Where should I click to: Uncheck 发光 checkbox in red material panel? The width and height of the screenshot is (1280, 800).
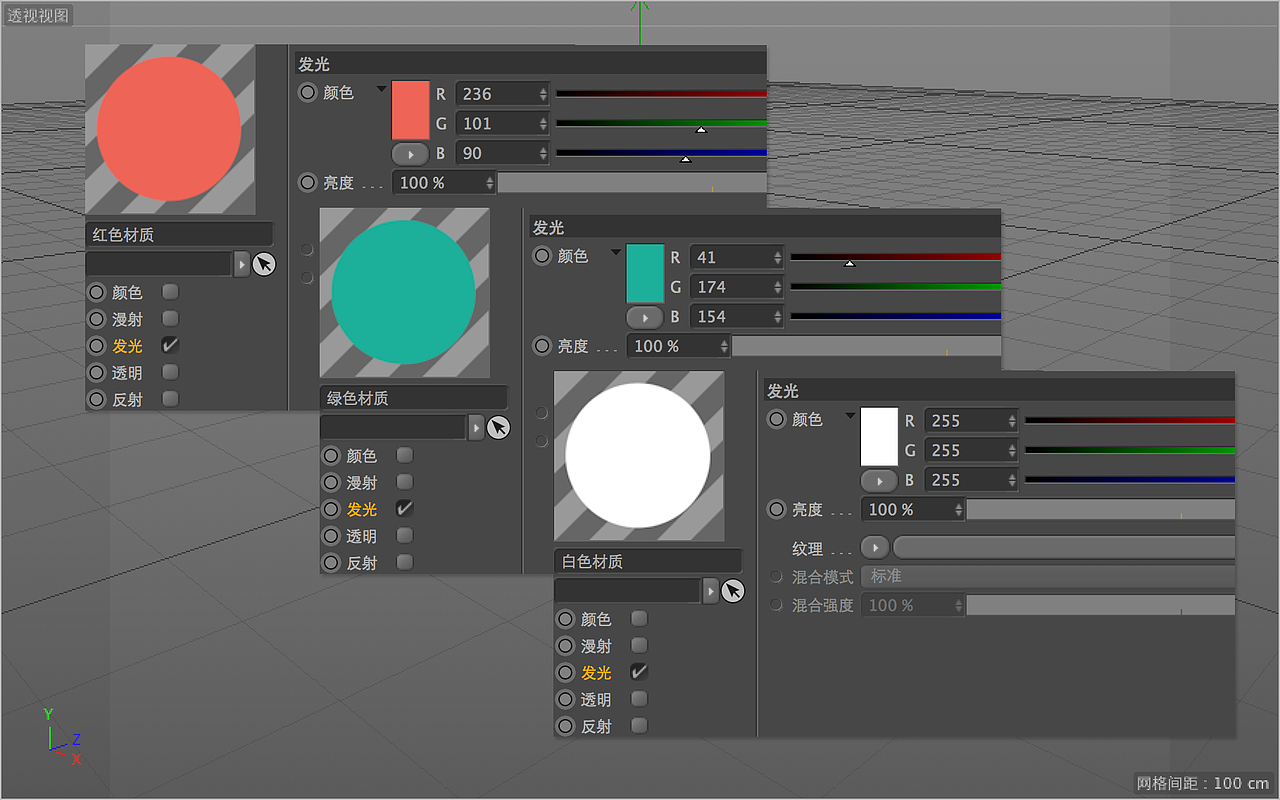click(170, 345)
